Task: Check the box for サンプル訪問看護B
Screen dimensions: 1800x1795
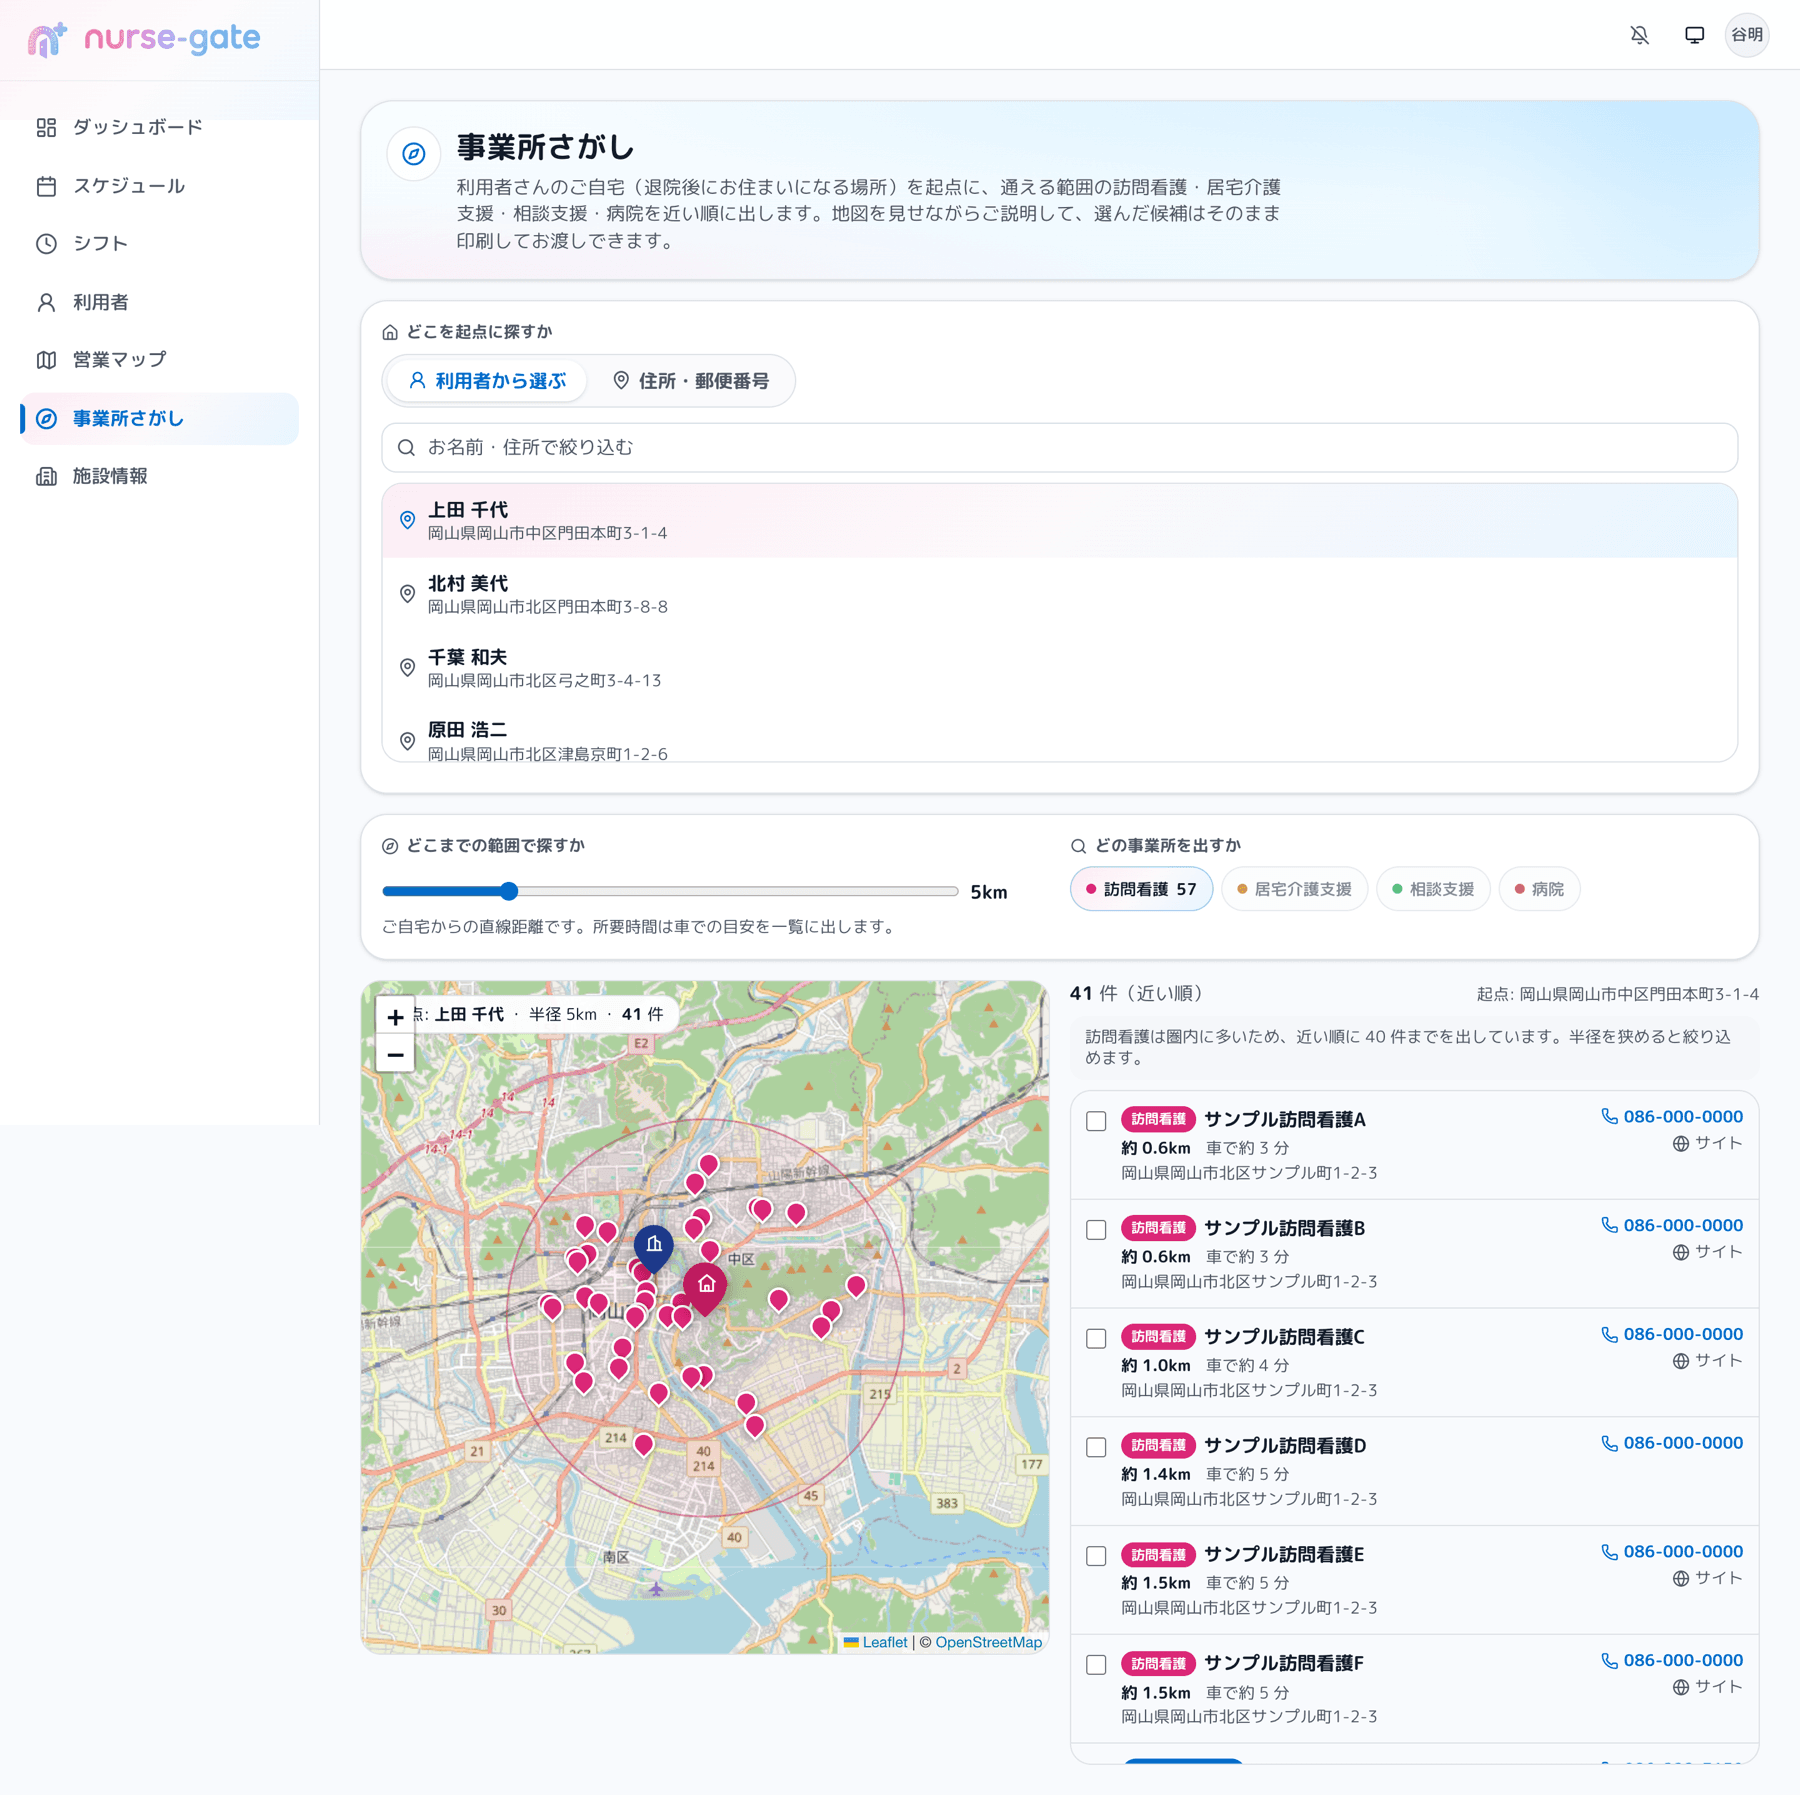Action: (x=1096, y=1230)
